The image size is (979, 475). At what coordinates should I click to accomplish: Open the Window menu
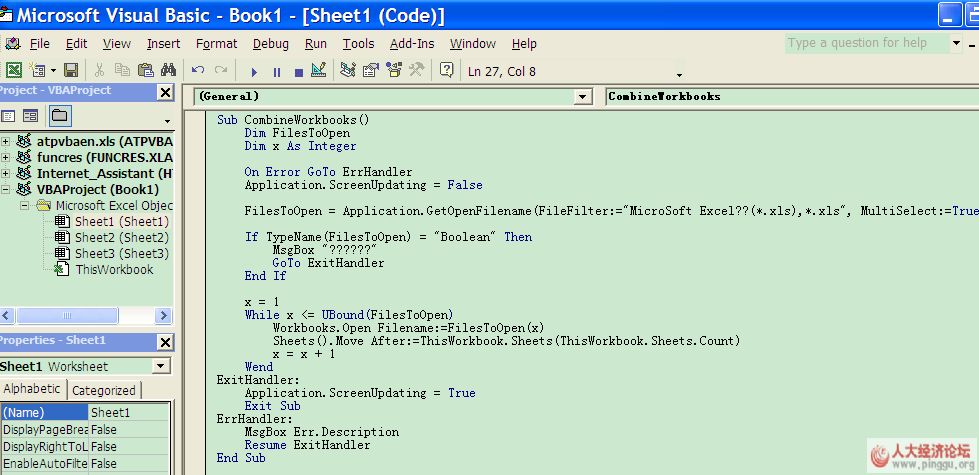tap(473, 44)
